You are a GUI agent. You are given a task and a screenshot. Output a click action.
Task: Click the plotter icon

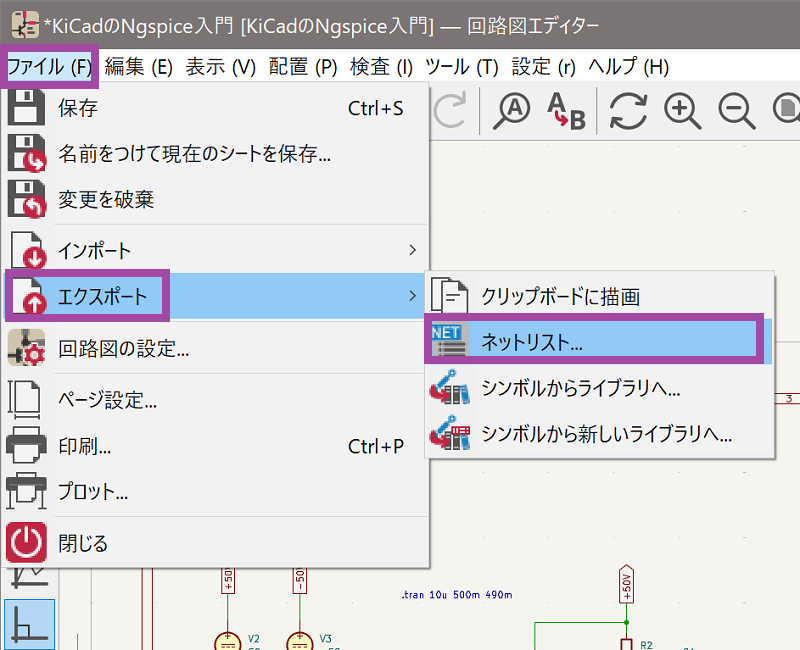[x=26, y=491]
